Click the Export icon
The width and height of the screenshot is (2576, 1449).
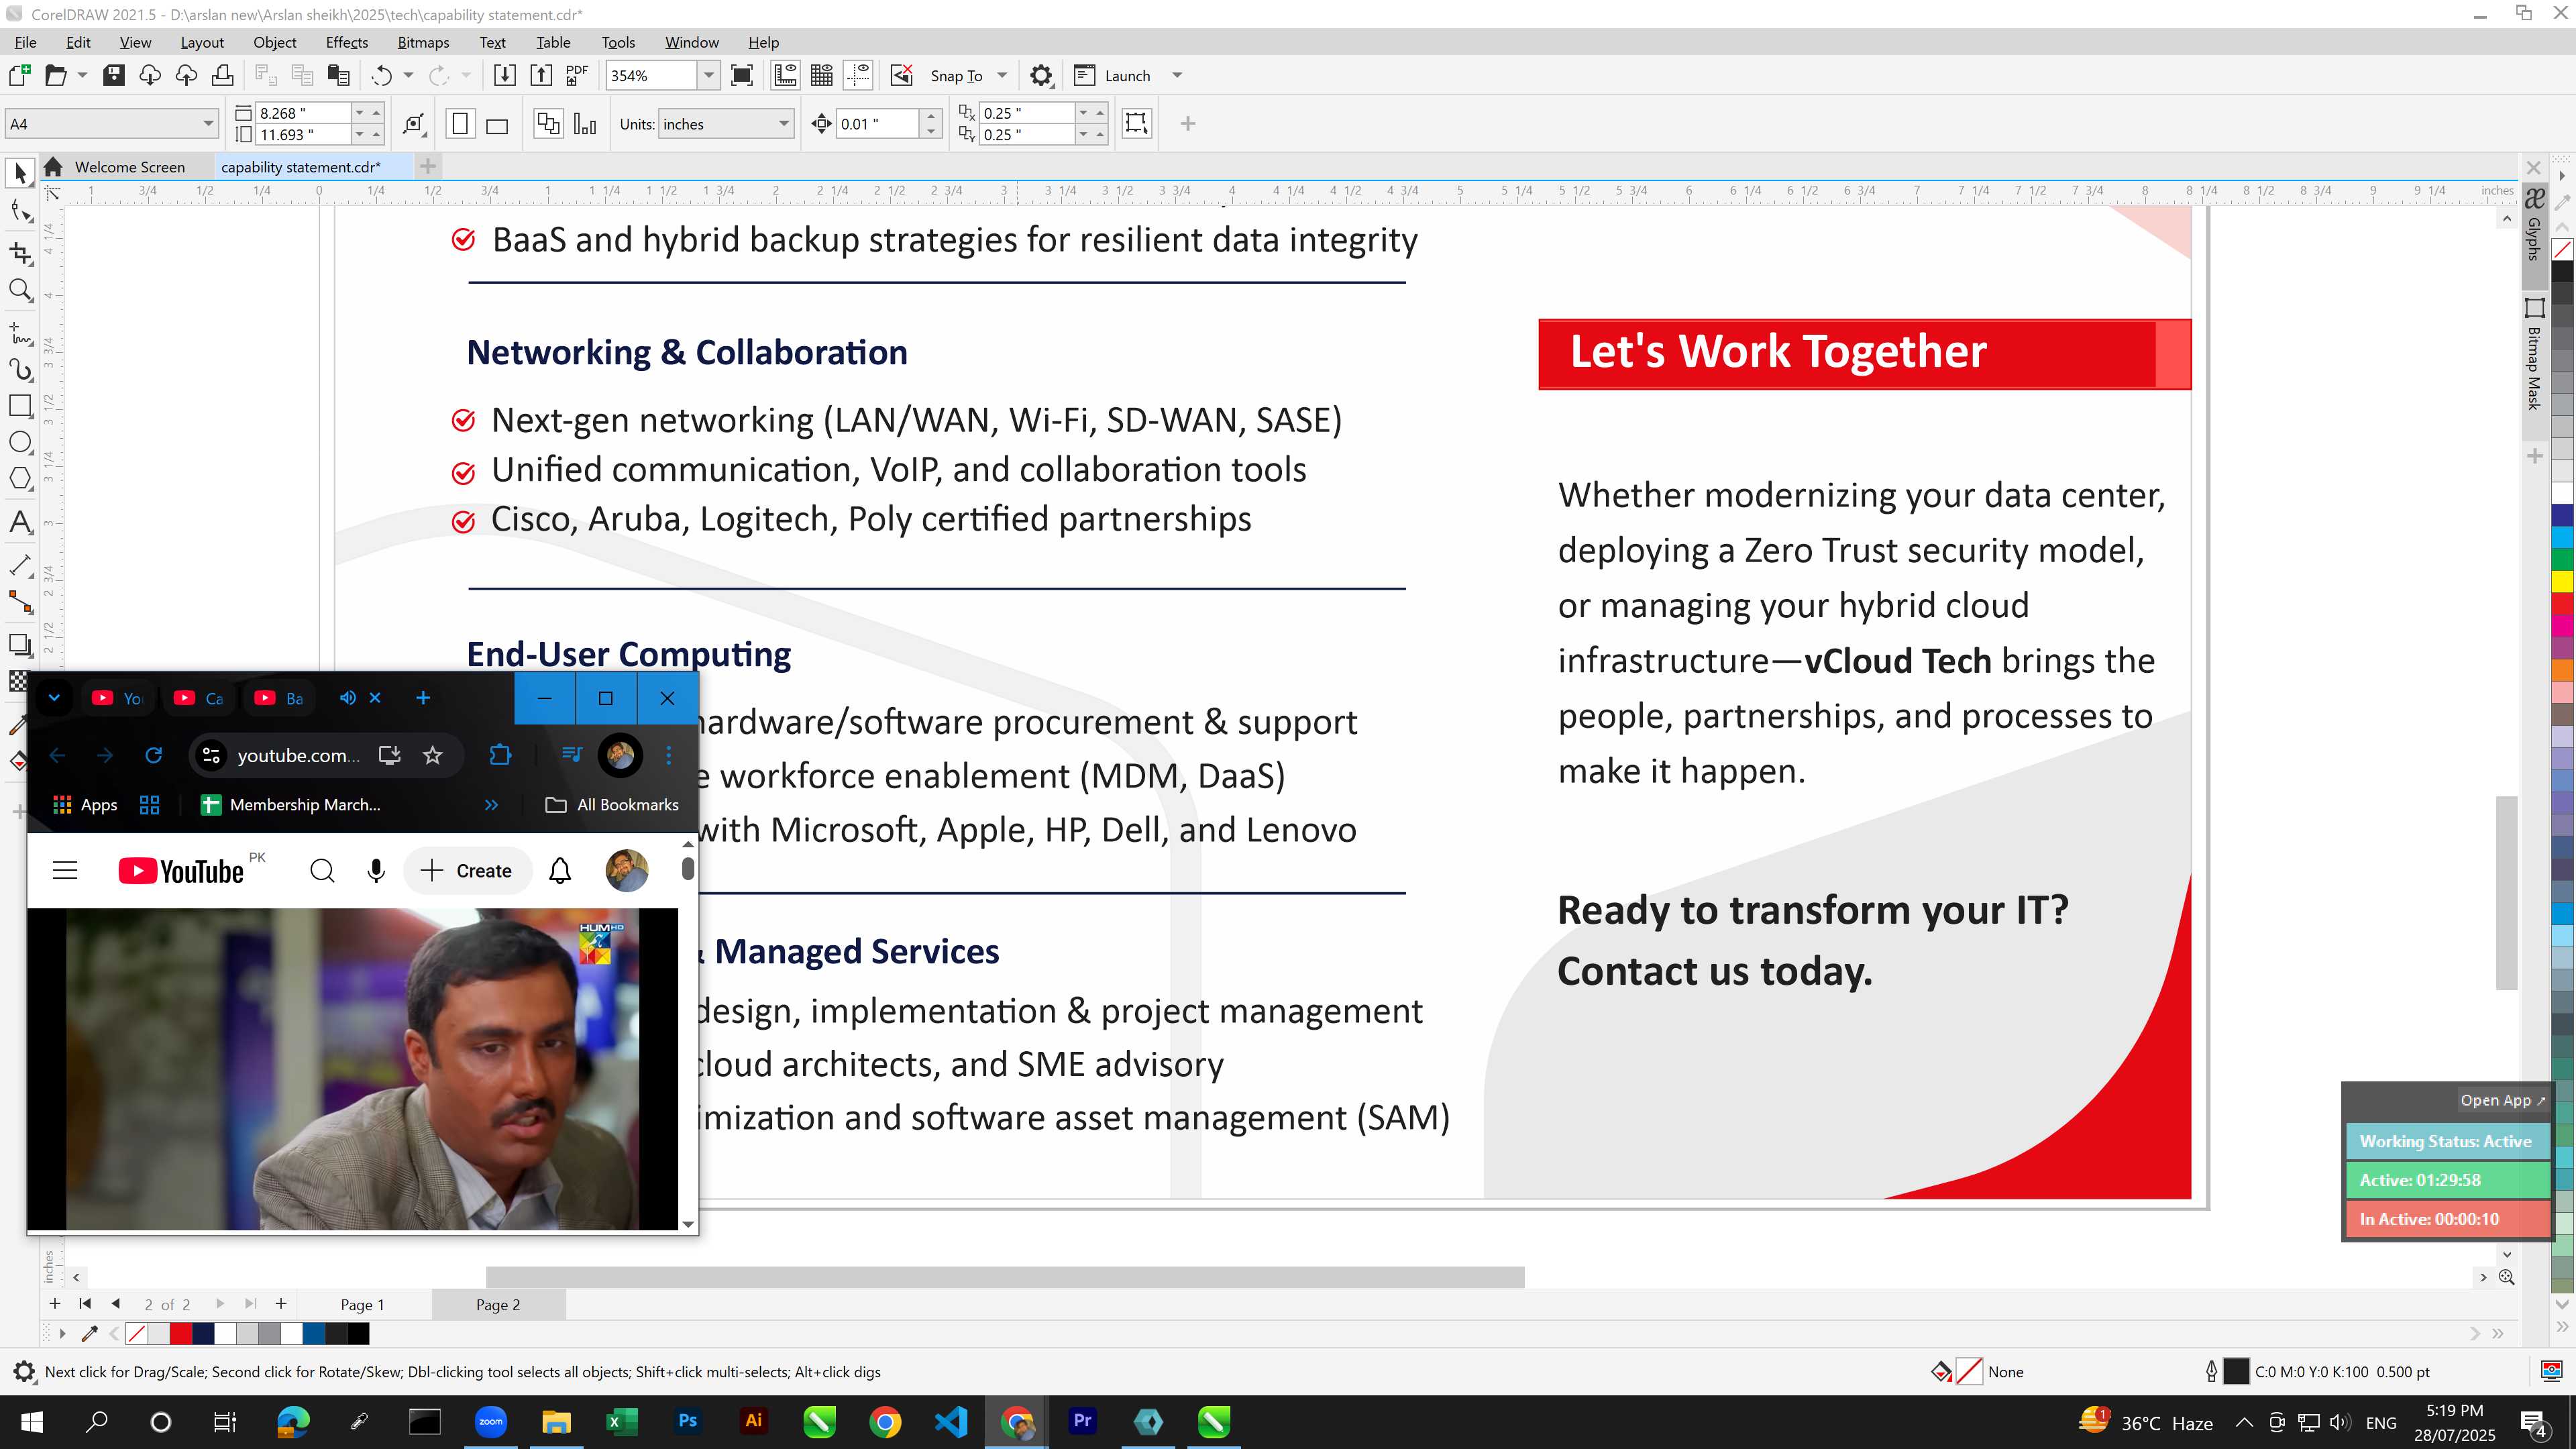pyautogui.click(x=540, y=75)
